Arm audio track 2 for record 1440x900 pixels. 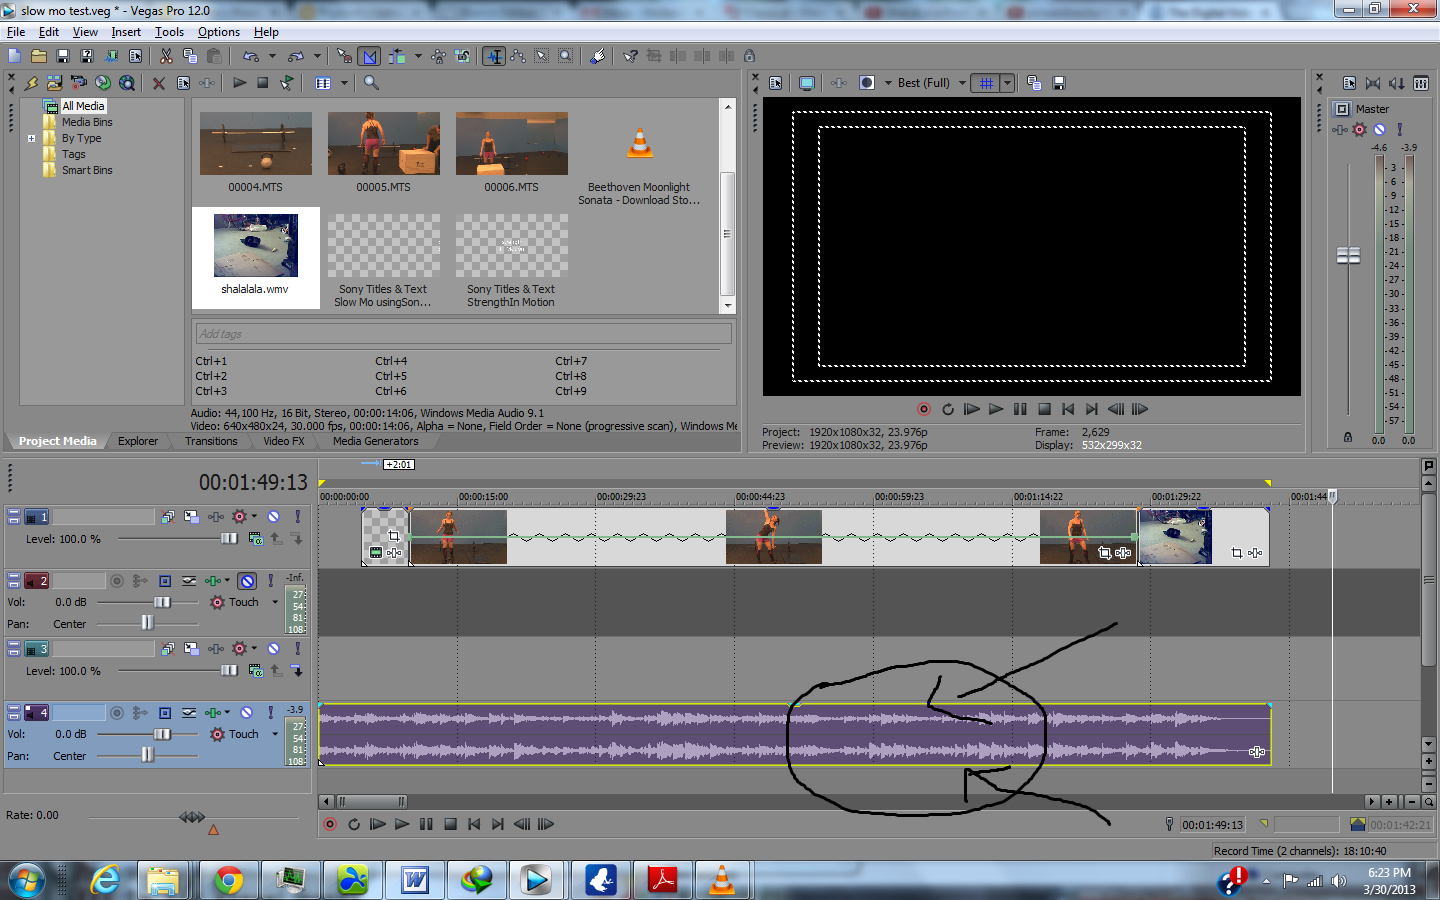[x=117, y=581]
